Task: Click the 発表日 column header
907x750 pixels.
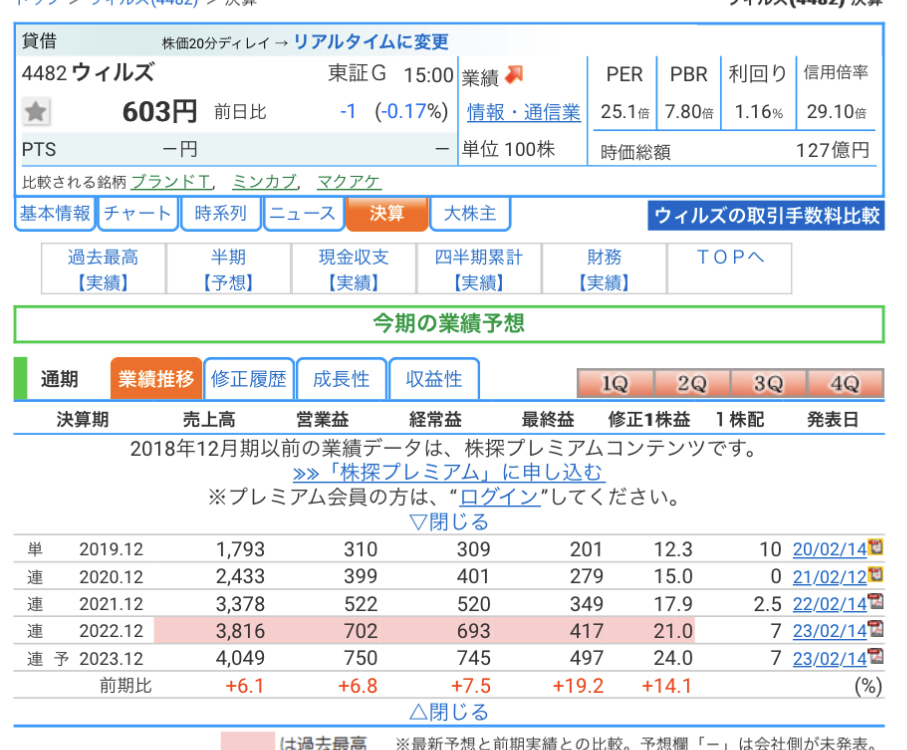Action: point(832,419)
